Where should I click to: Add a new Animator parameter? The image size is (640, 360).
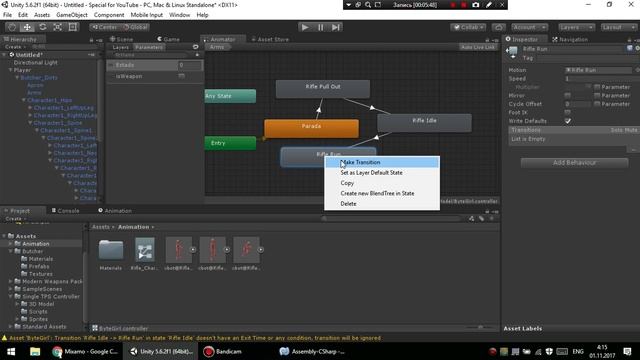[197, 55]
